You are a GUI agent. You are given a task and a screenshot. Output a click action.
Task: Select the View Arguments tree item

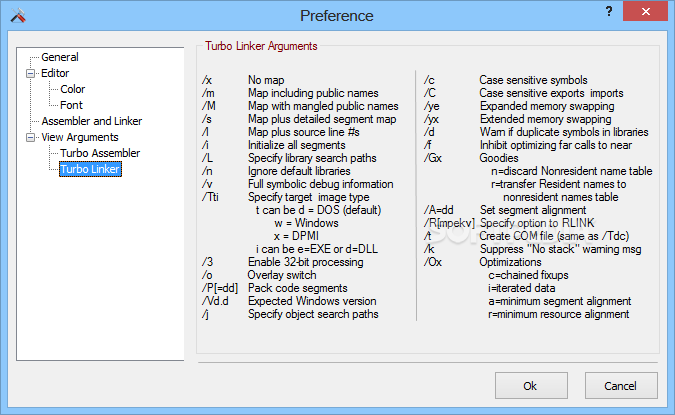80,137
